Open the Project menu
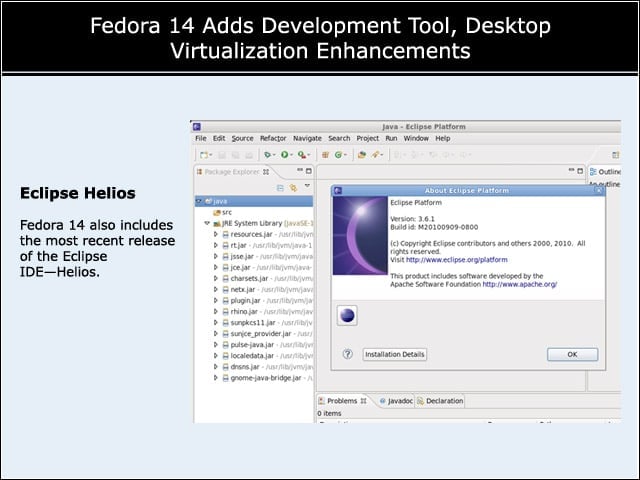Image resolution: width=640 pixels, height=480 pixels. 368,138
